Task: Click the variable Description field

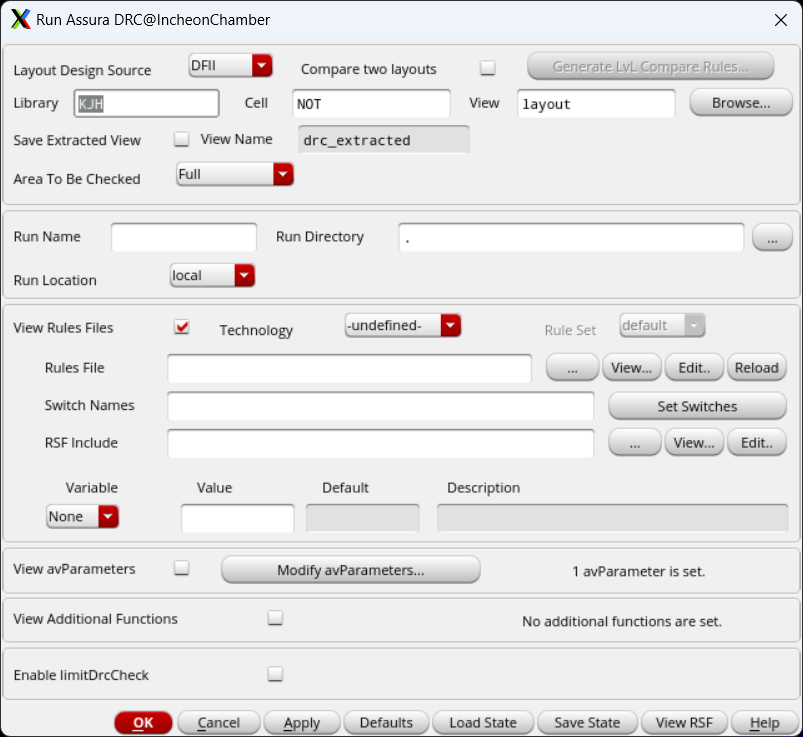Action: (x=612, y=518)
